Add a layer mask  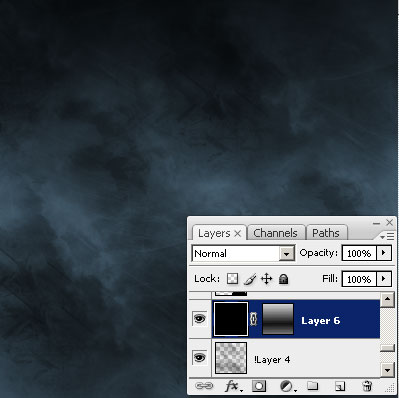coord(259,386)
